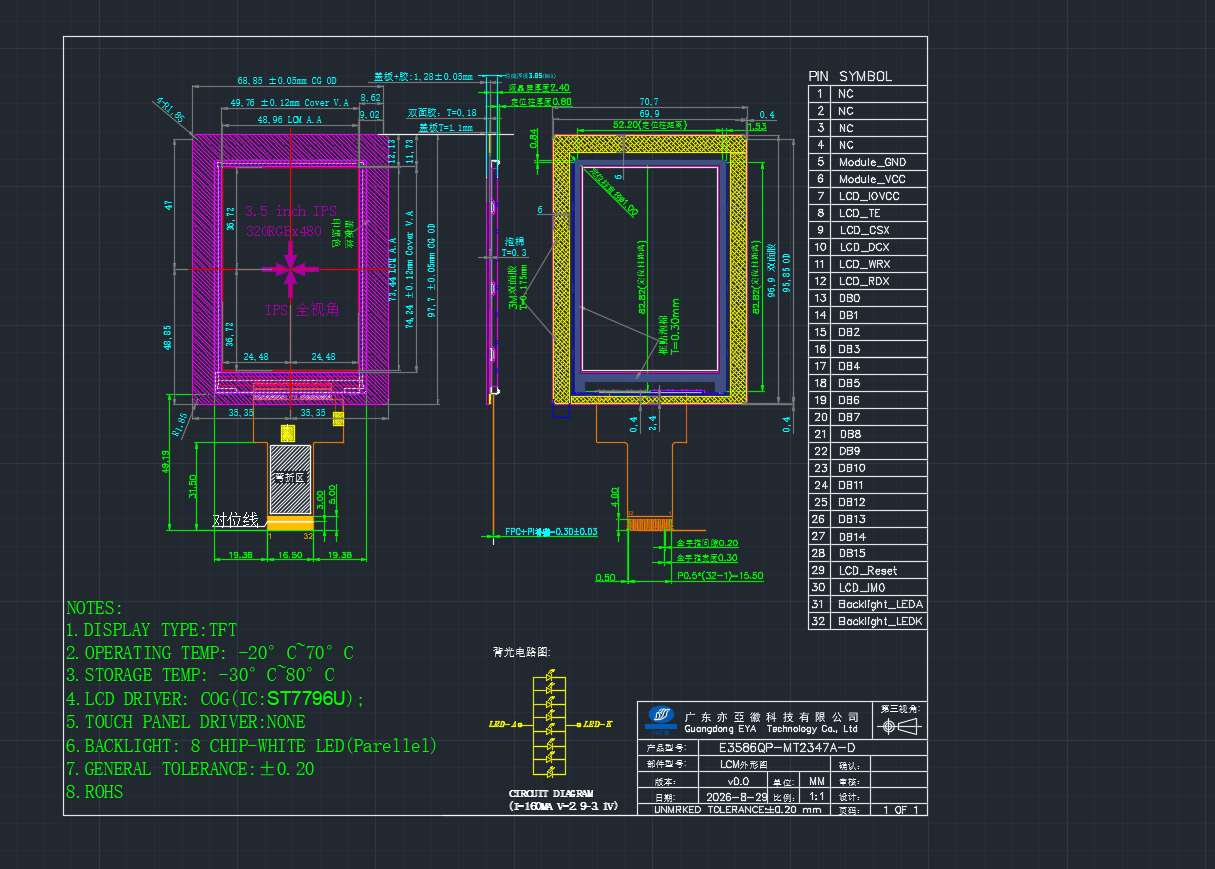1215x869 pixels.
Task: Click the NOTES: heading
Action: tap(94, 608)
